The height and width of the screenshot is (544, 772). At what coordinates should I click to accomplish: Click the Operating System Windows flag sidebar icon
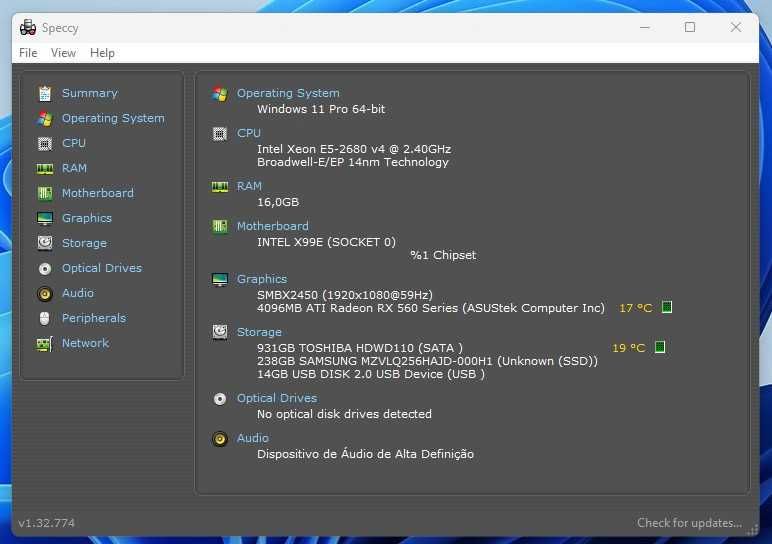[45, 118]
